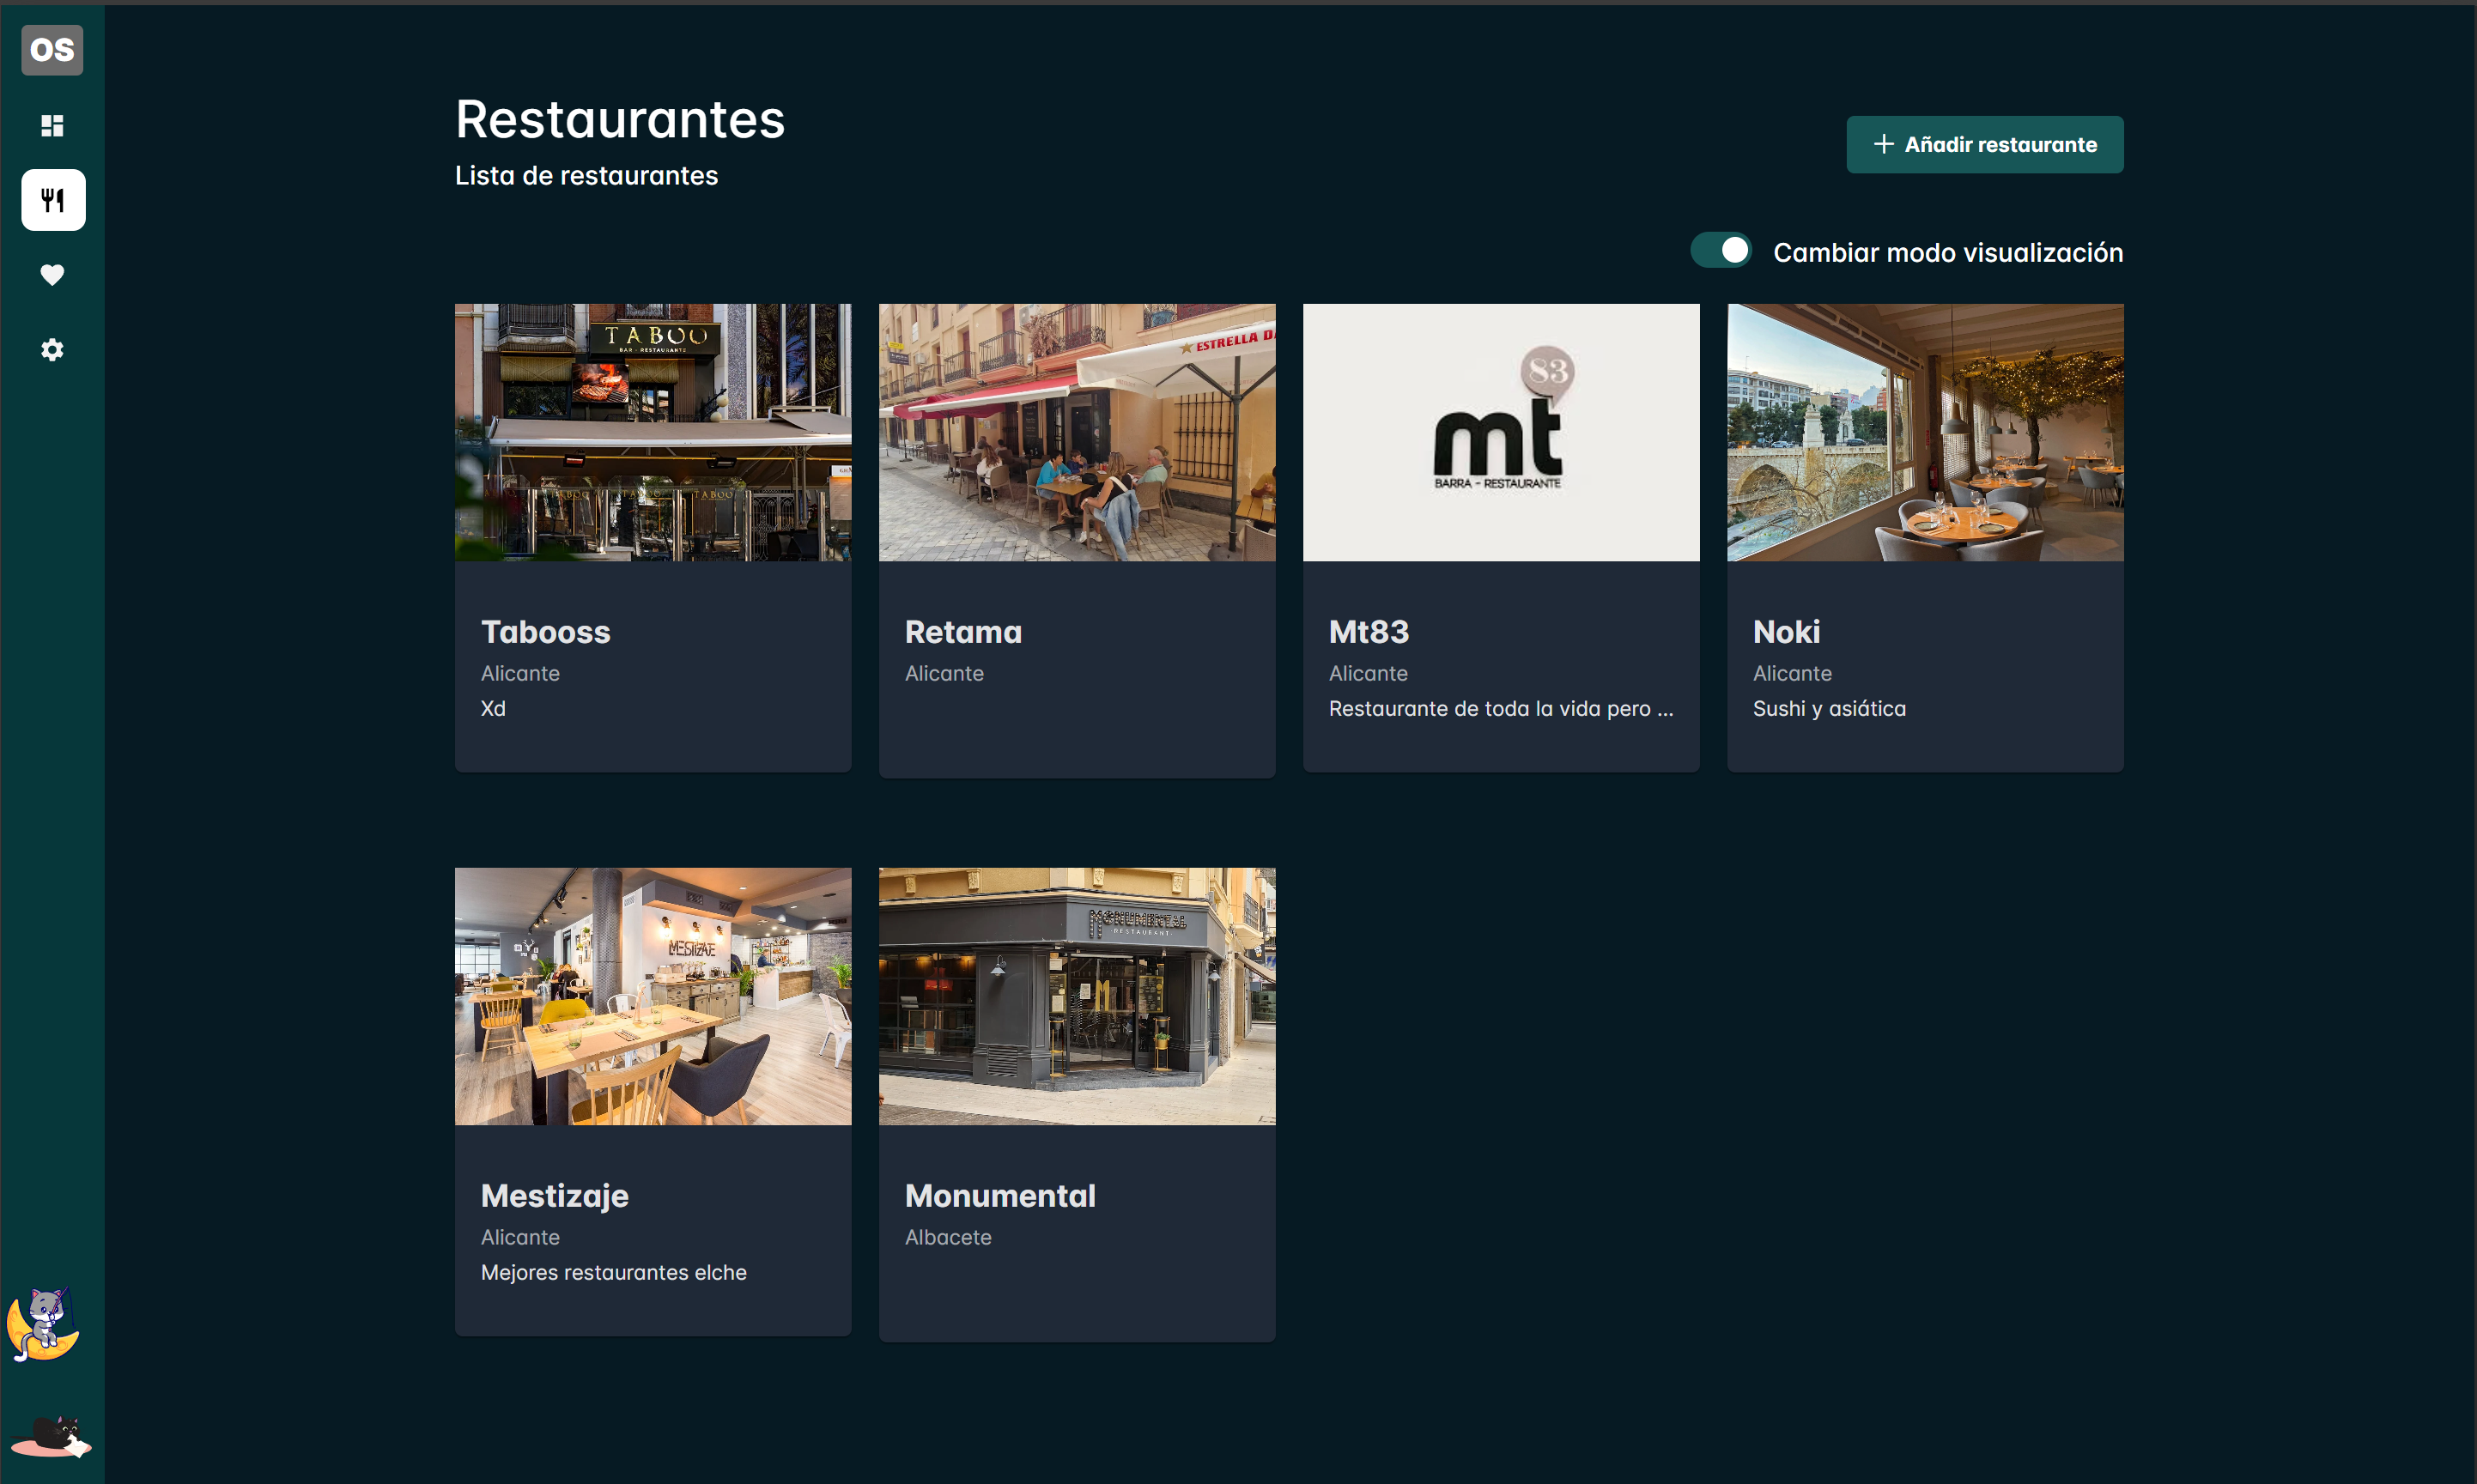Open favorites heart icon in sidebar
Viewport: 2477px width, 1484px height.
(x=52, y=275)
